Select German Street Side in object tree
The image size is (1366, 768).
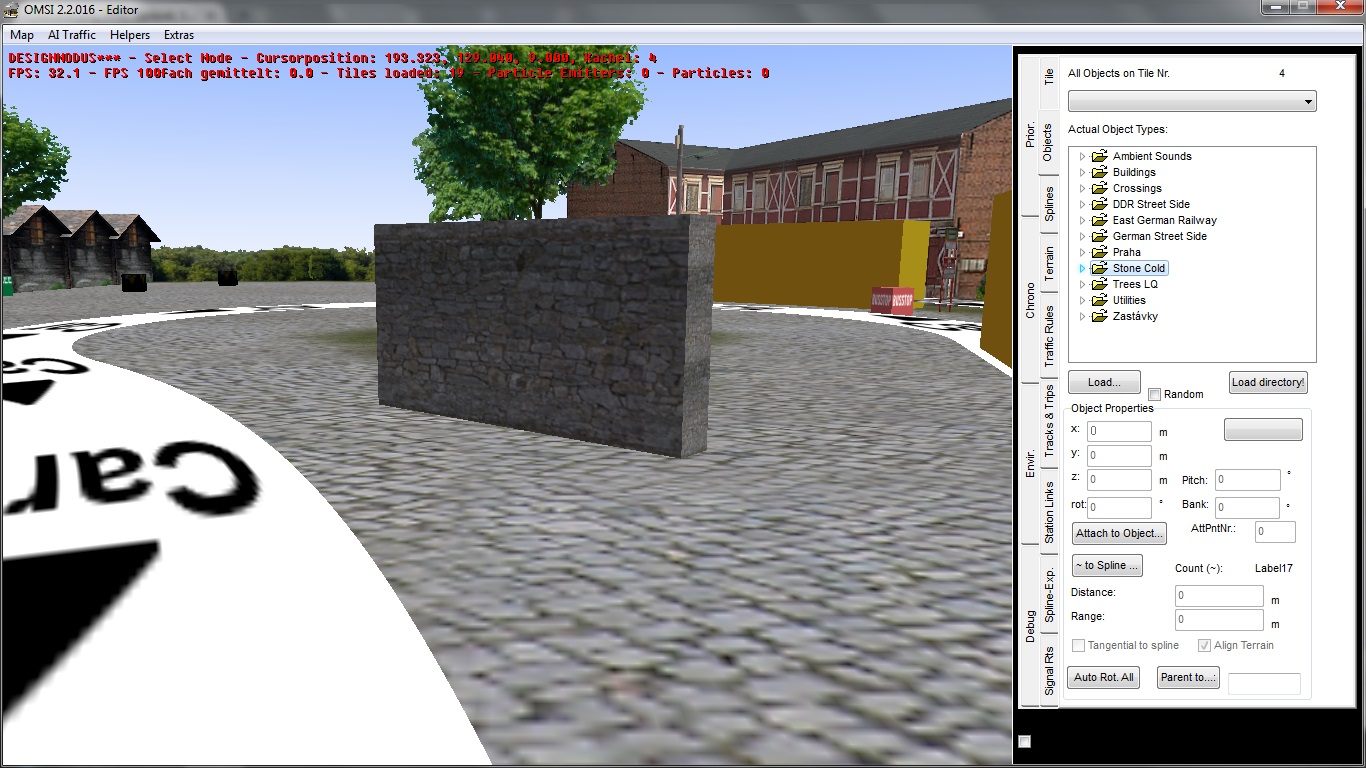click(1159, 236)
